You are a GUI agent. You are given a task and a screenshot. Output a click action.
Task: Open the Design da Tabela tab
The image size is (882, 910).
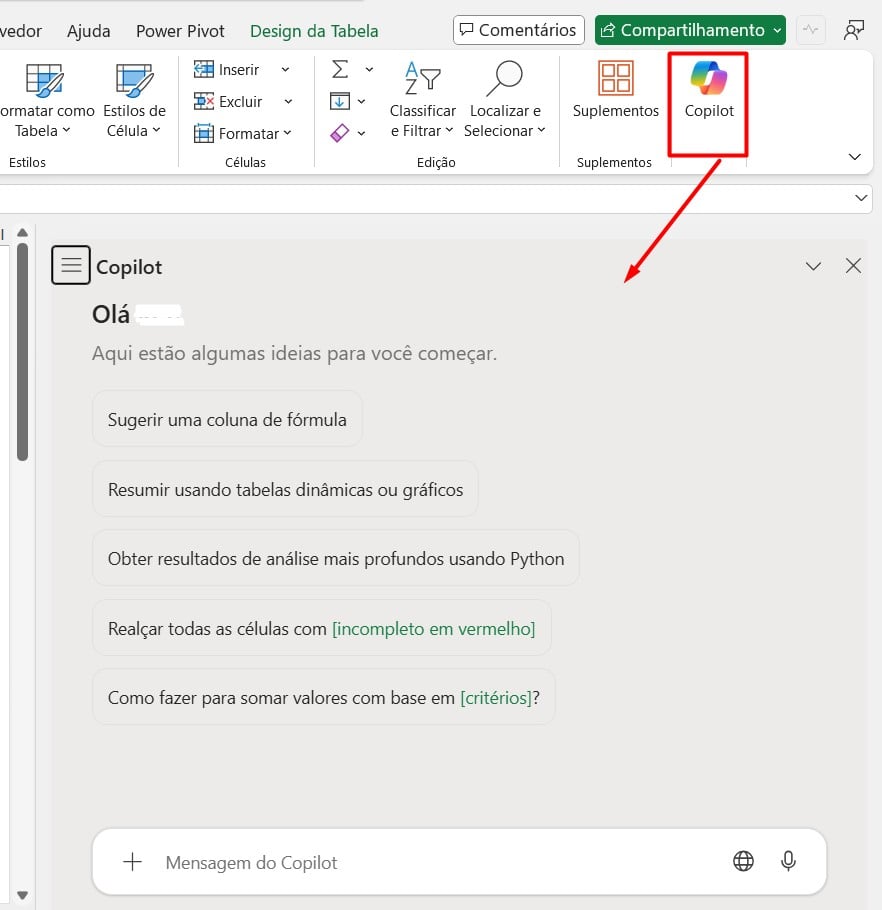pyautogui.click(x=314, y=31)
